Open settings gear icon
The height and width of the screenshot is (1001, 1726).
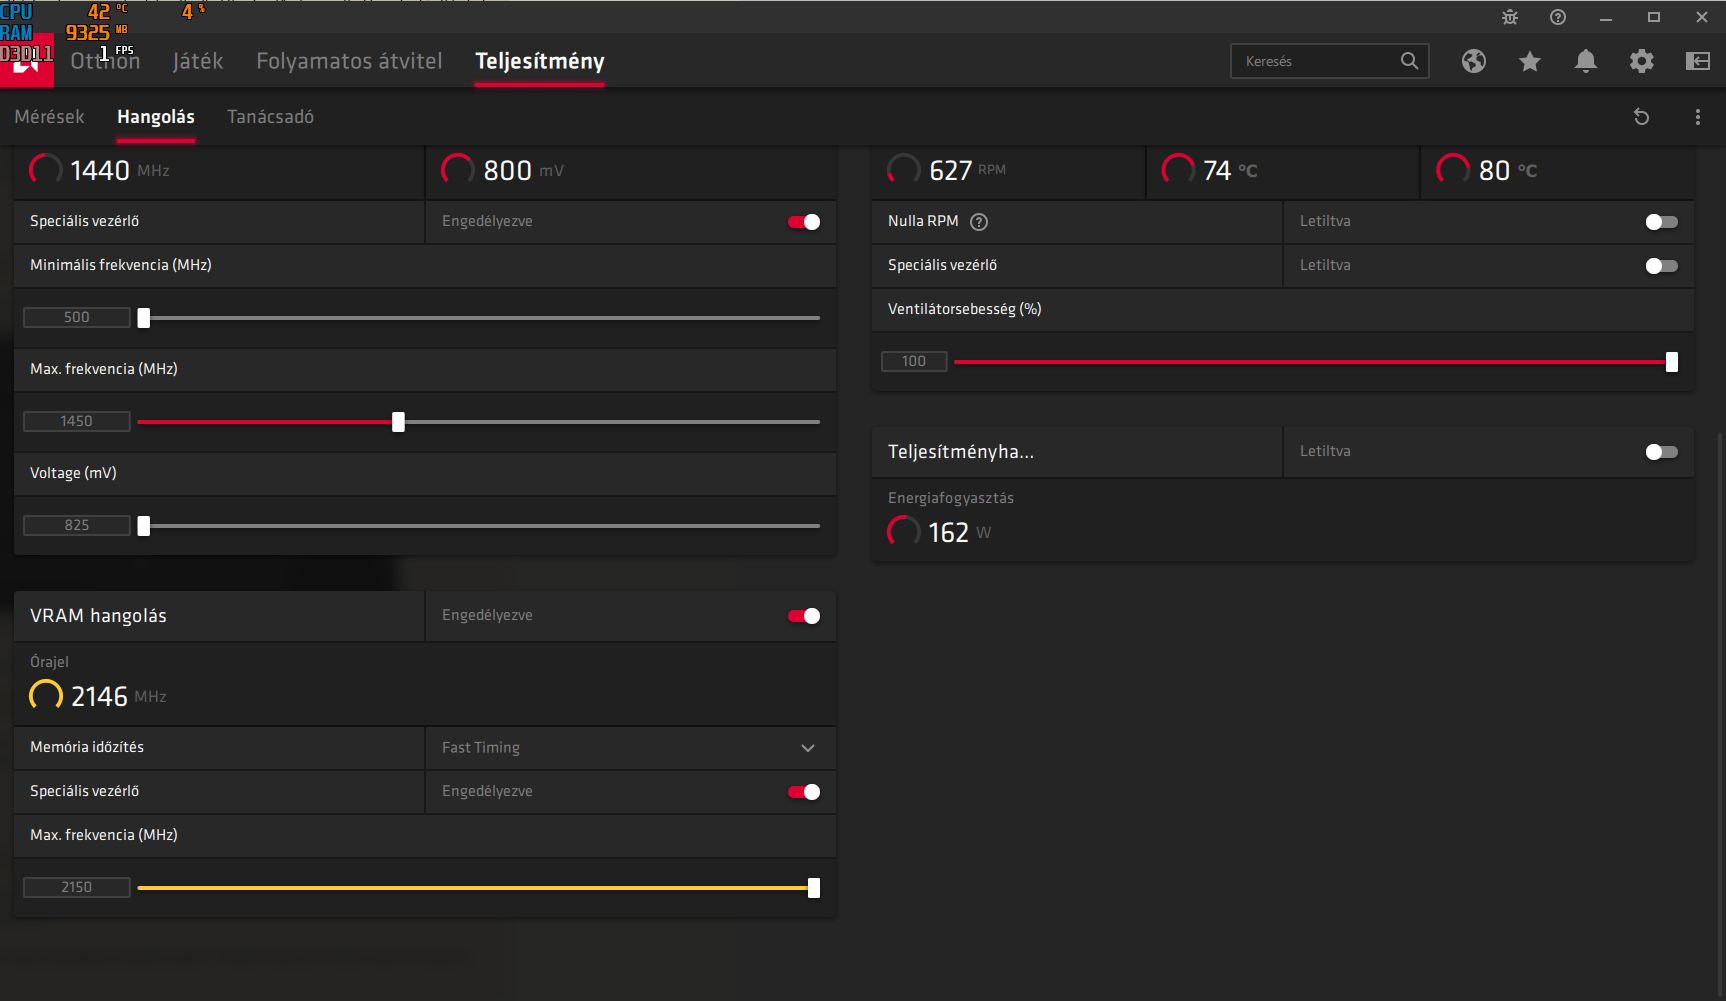pyautogui.click(x=1641, y=61)
